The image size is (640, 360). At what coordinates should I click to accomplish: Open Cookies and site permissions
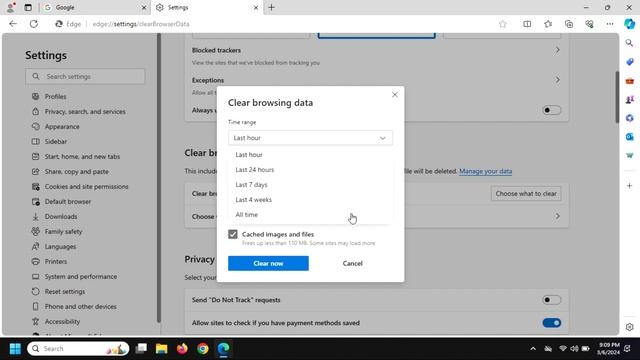[86, 187]
